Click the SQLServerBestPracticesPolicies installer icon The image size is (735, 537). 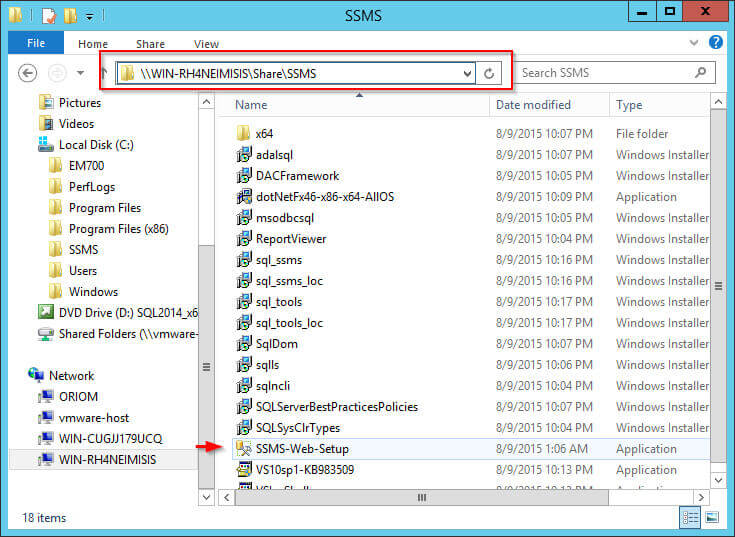pos(244,407)
